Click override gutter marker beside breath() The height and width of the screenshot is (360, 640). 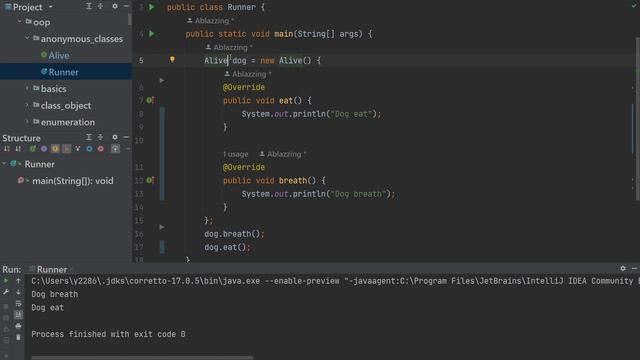point(150,180)
